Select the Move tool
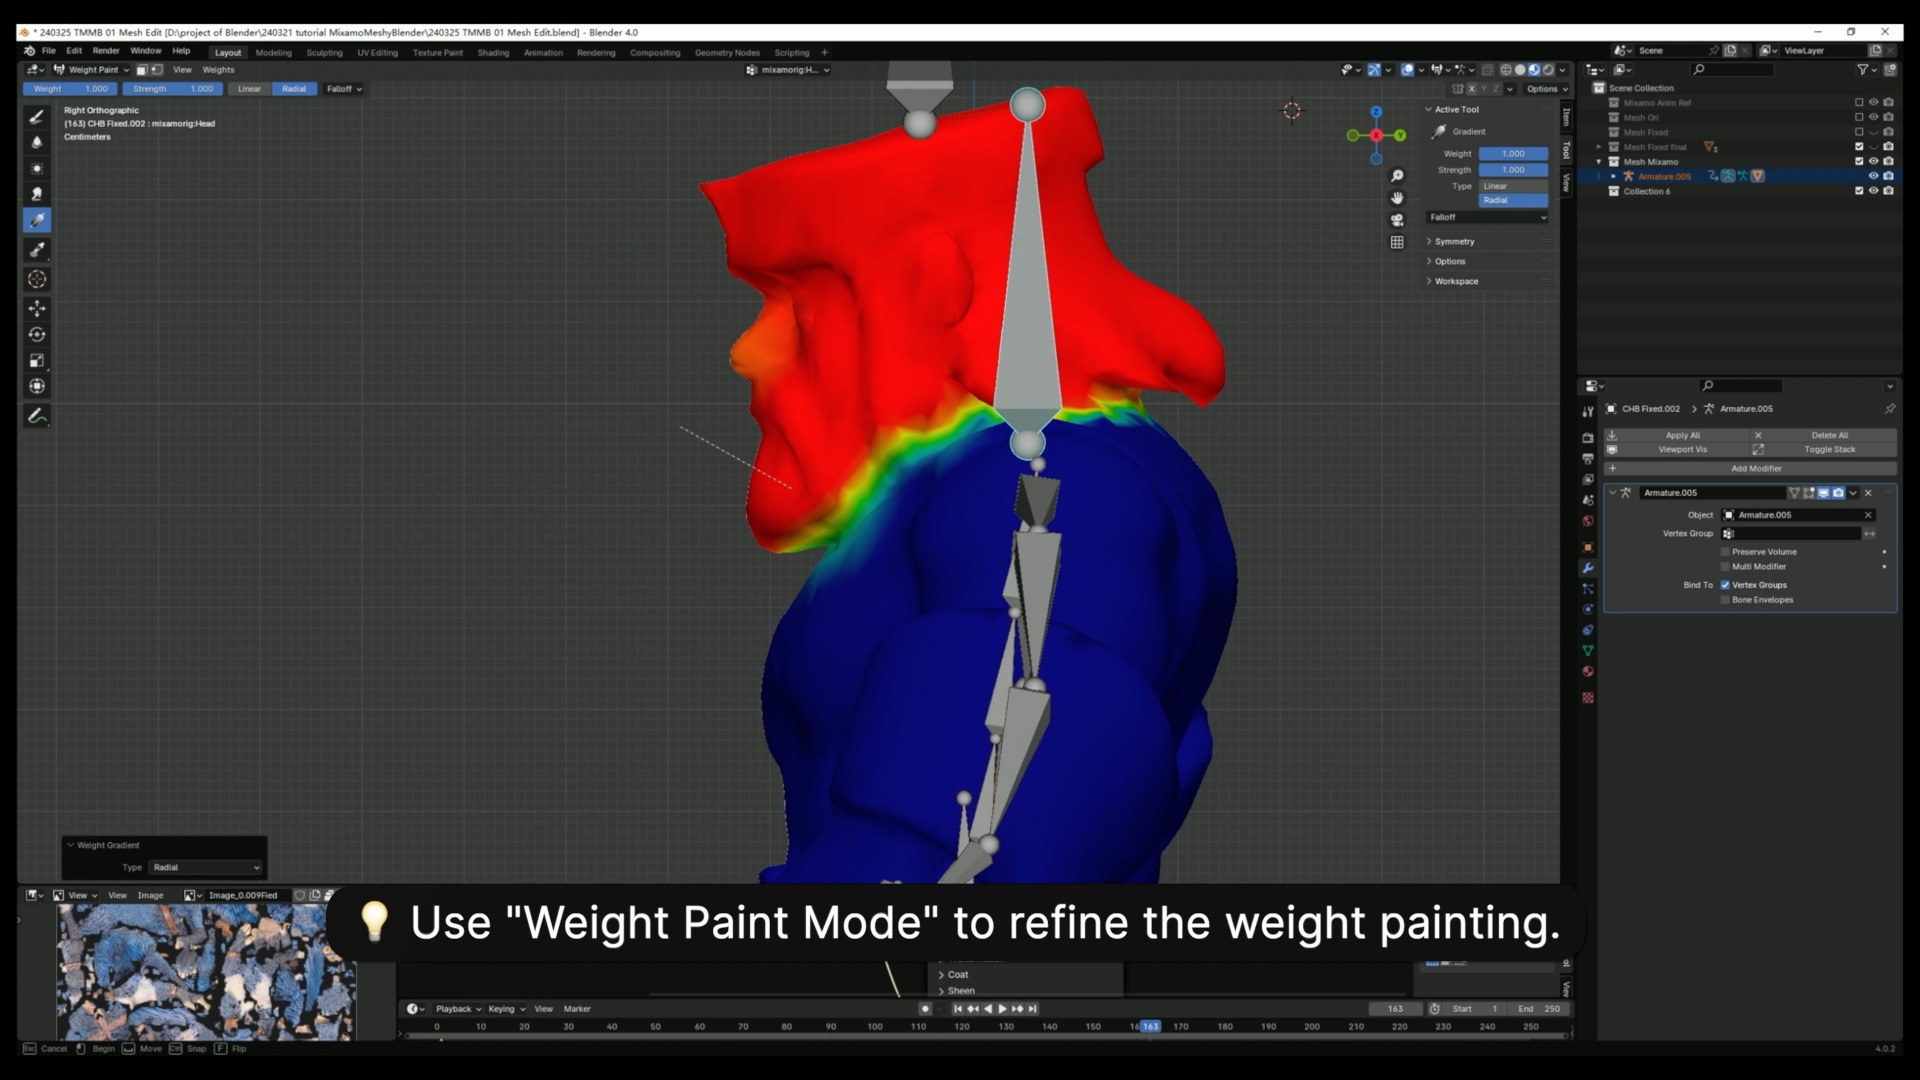Image resolution: width=1920 pixels, height=1080 pixels. (x=37, y=308)
